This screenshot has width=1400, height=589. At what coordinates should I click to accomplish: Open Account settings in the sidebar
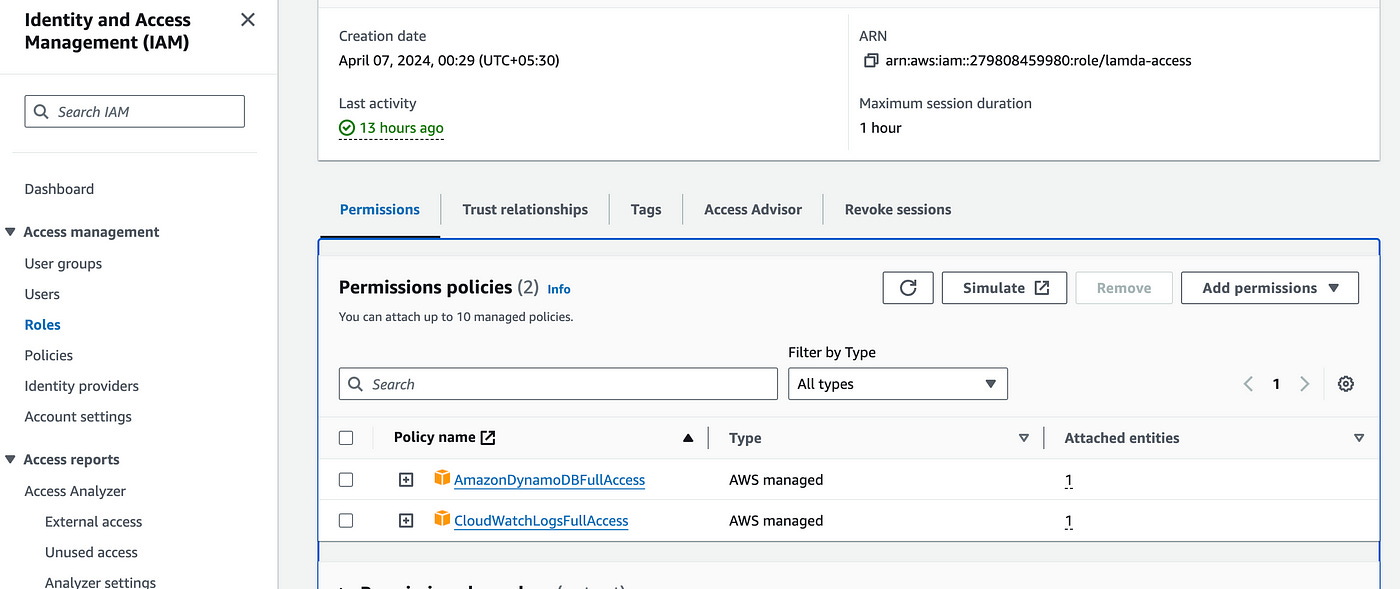point(78,417)
